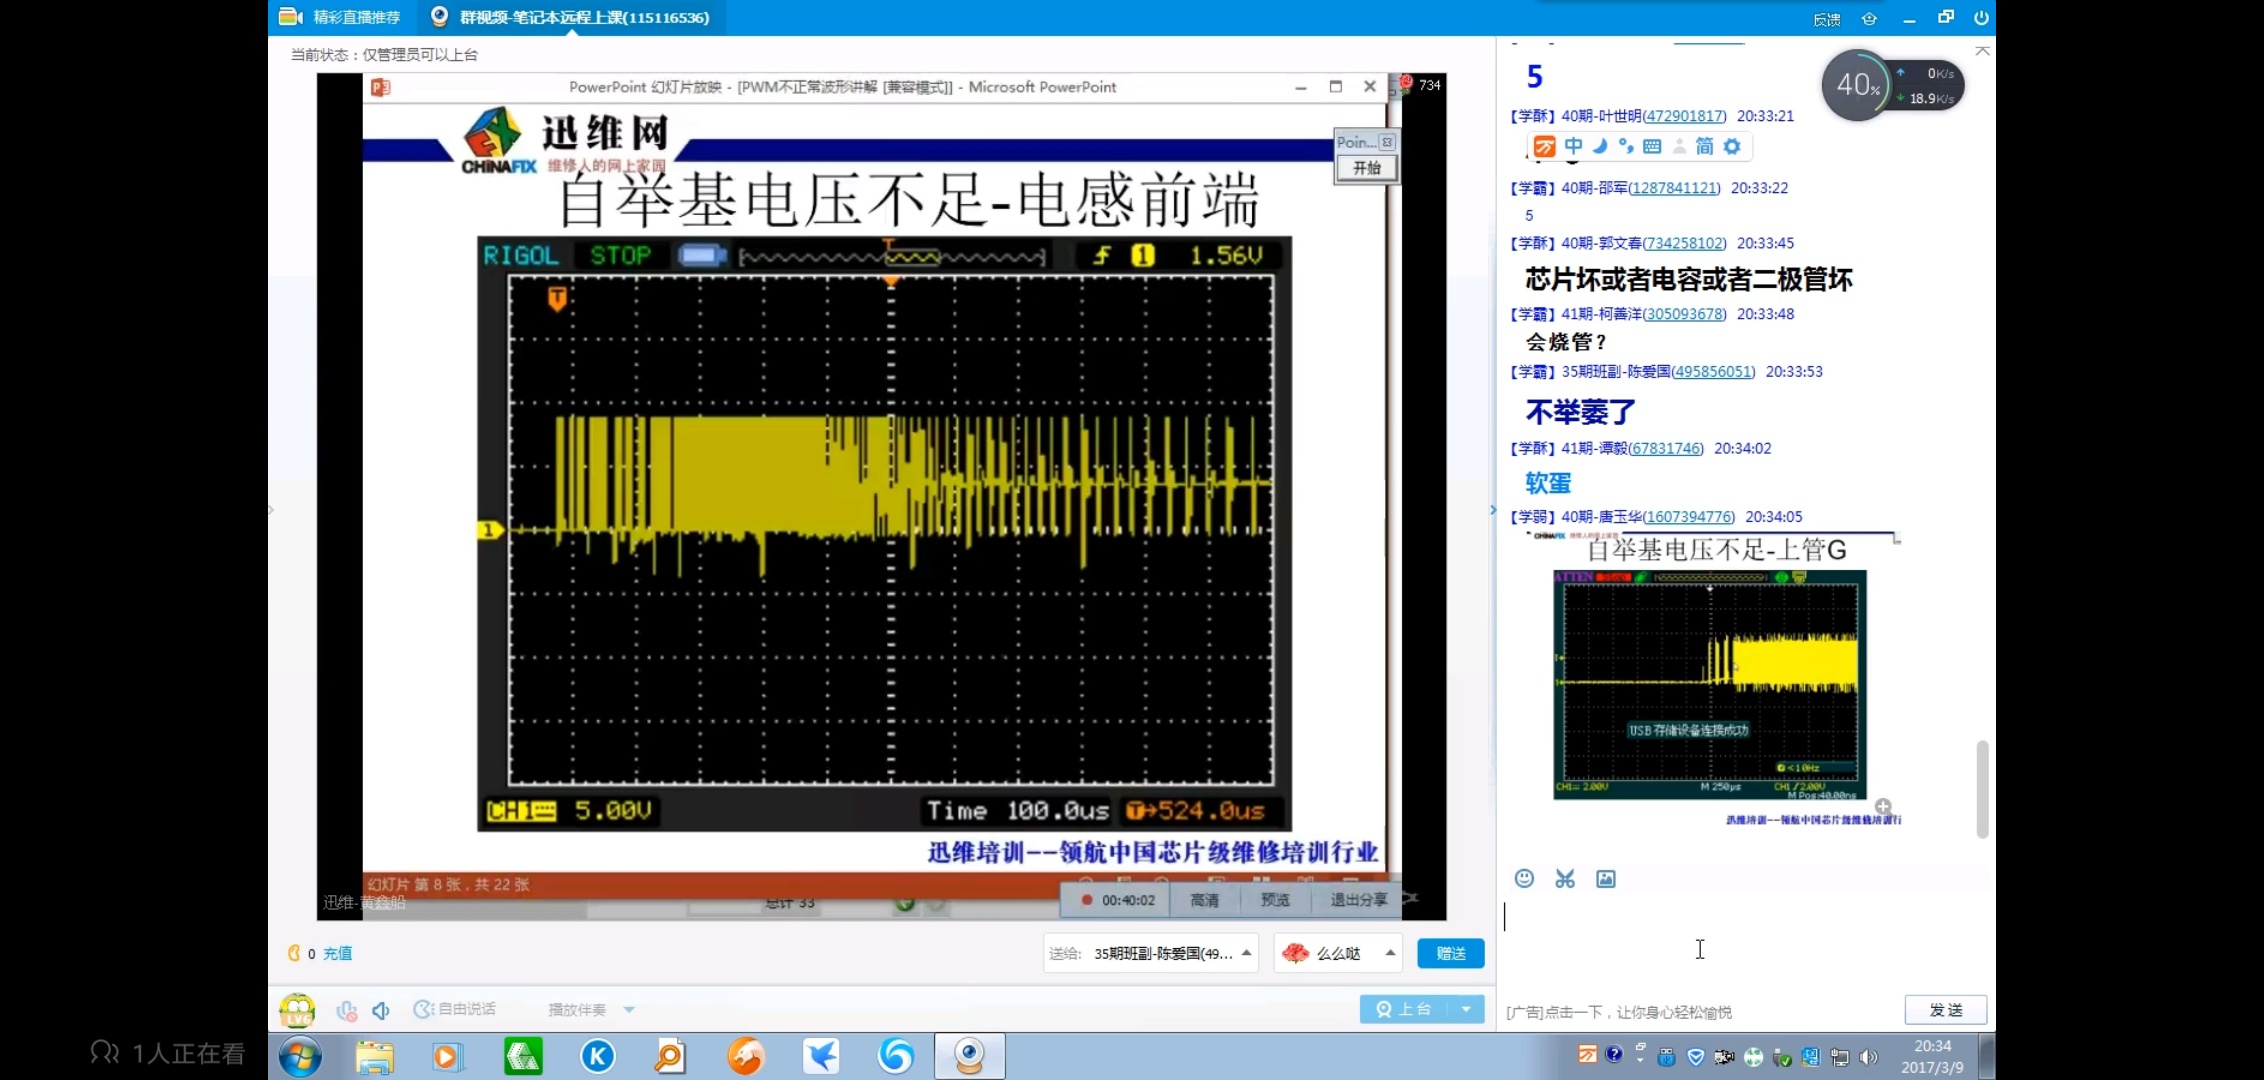Expand the 播放伴奏 dropdown
The image size is (2264, 1080).
tap(629, 1010)
